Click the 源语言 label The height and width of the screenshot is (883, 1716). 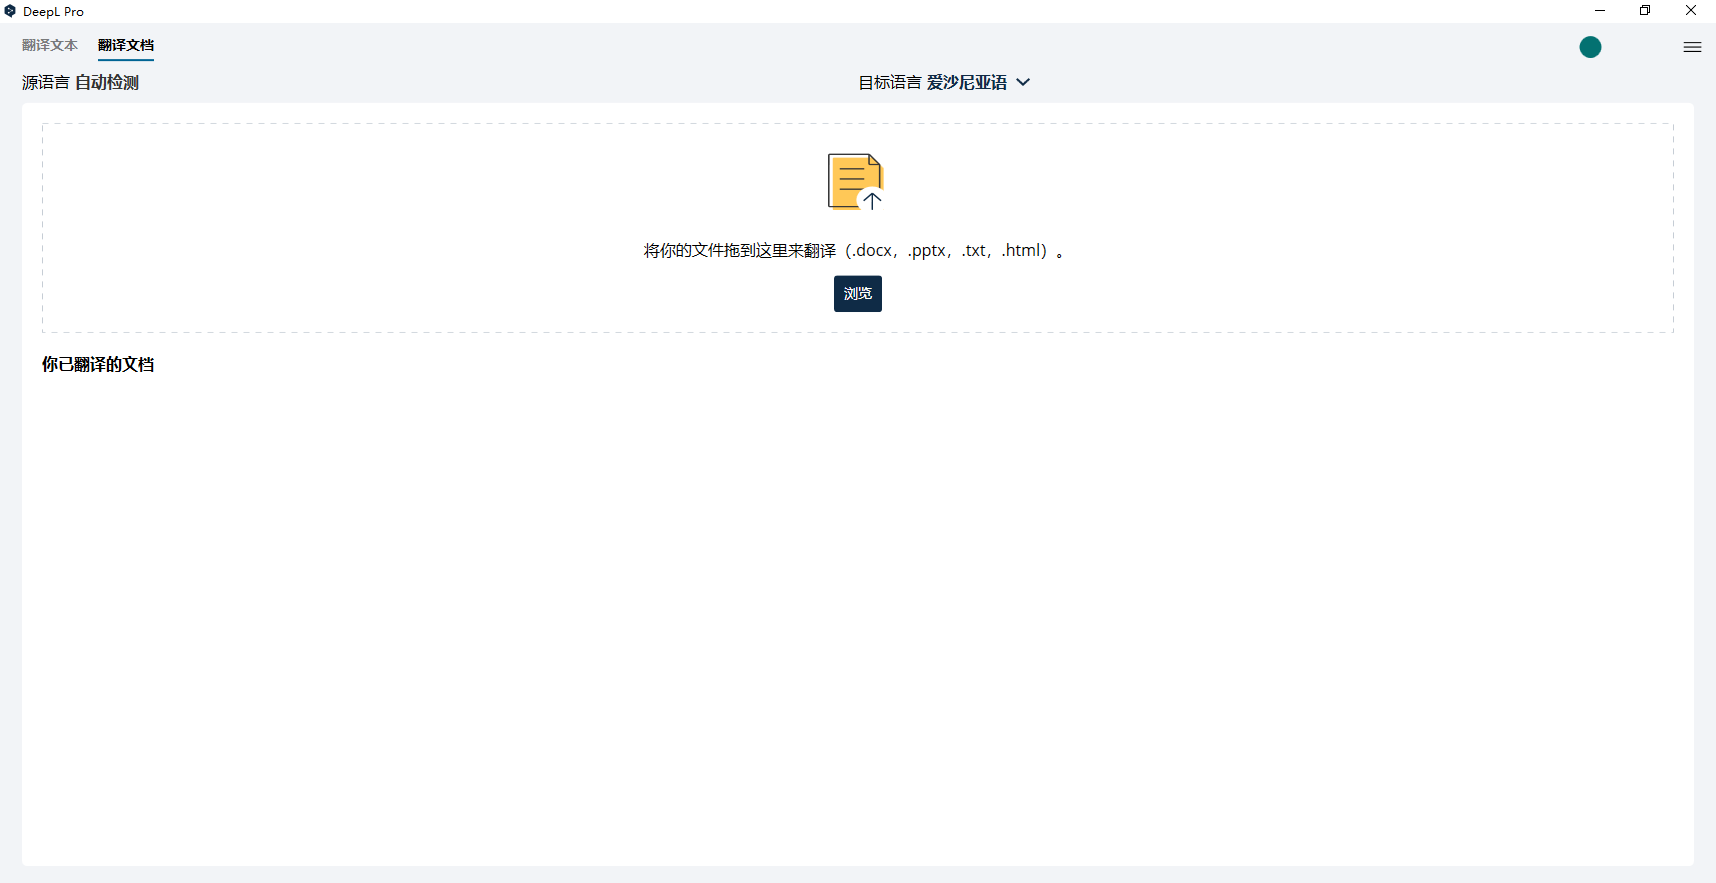(x=45, y=82)
